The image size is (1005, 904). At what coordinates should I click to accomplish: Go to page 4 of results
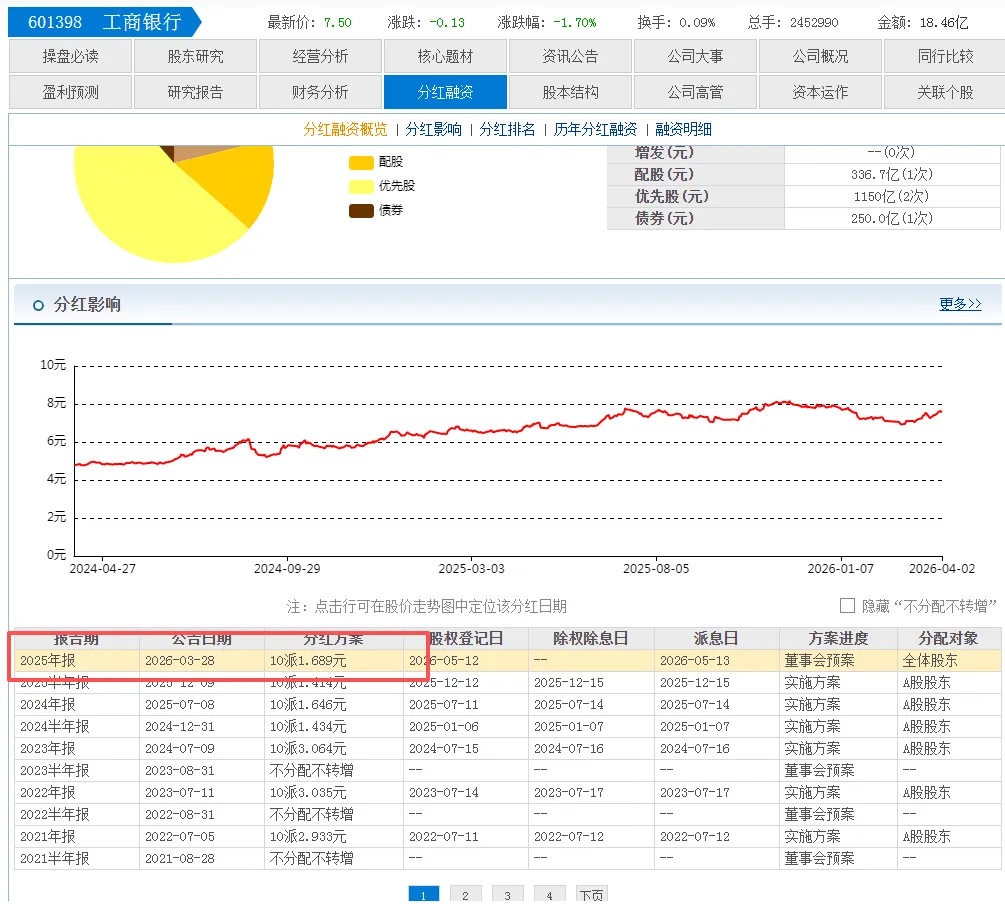(549, 894)
